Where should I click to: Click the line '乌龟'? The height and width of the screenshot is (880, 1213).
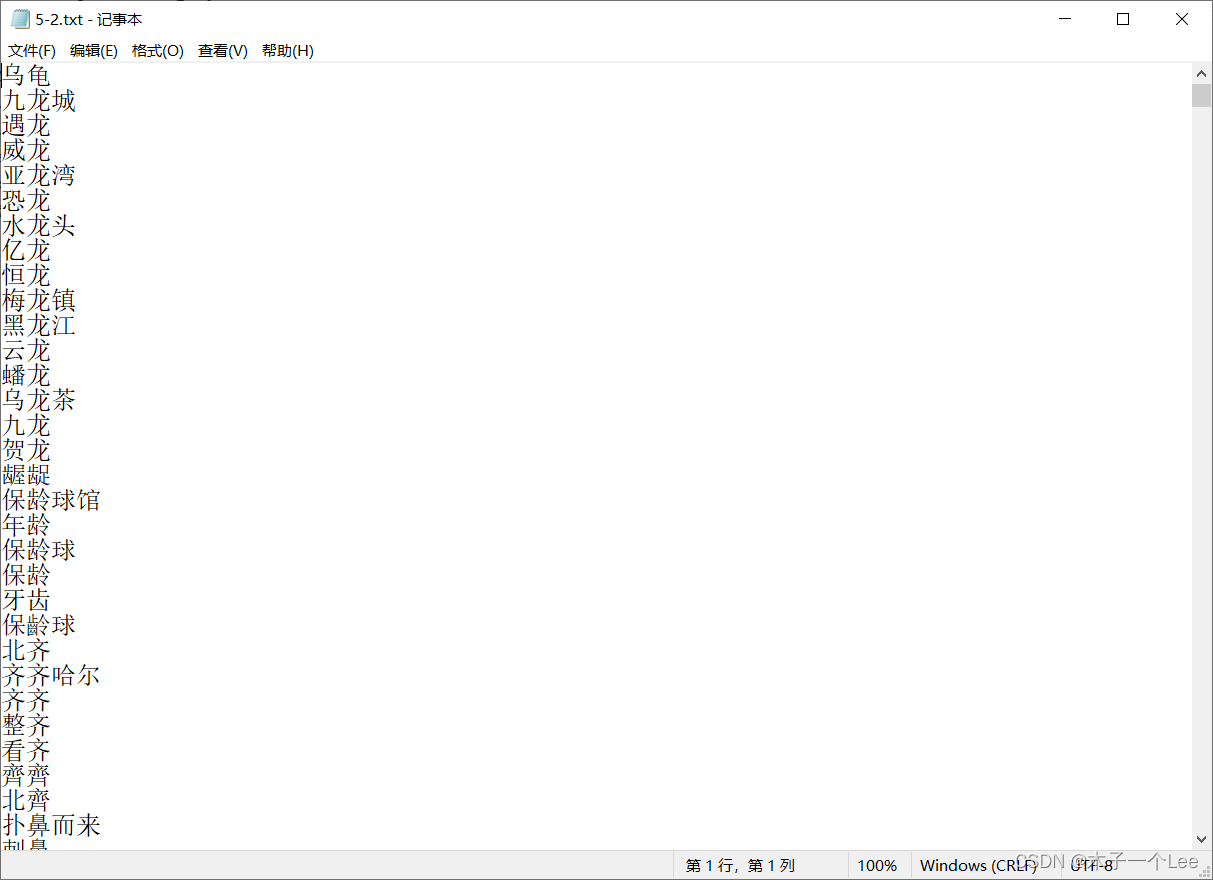pos(26,75)
